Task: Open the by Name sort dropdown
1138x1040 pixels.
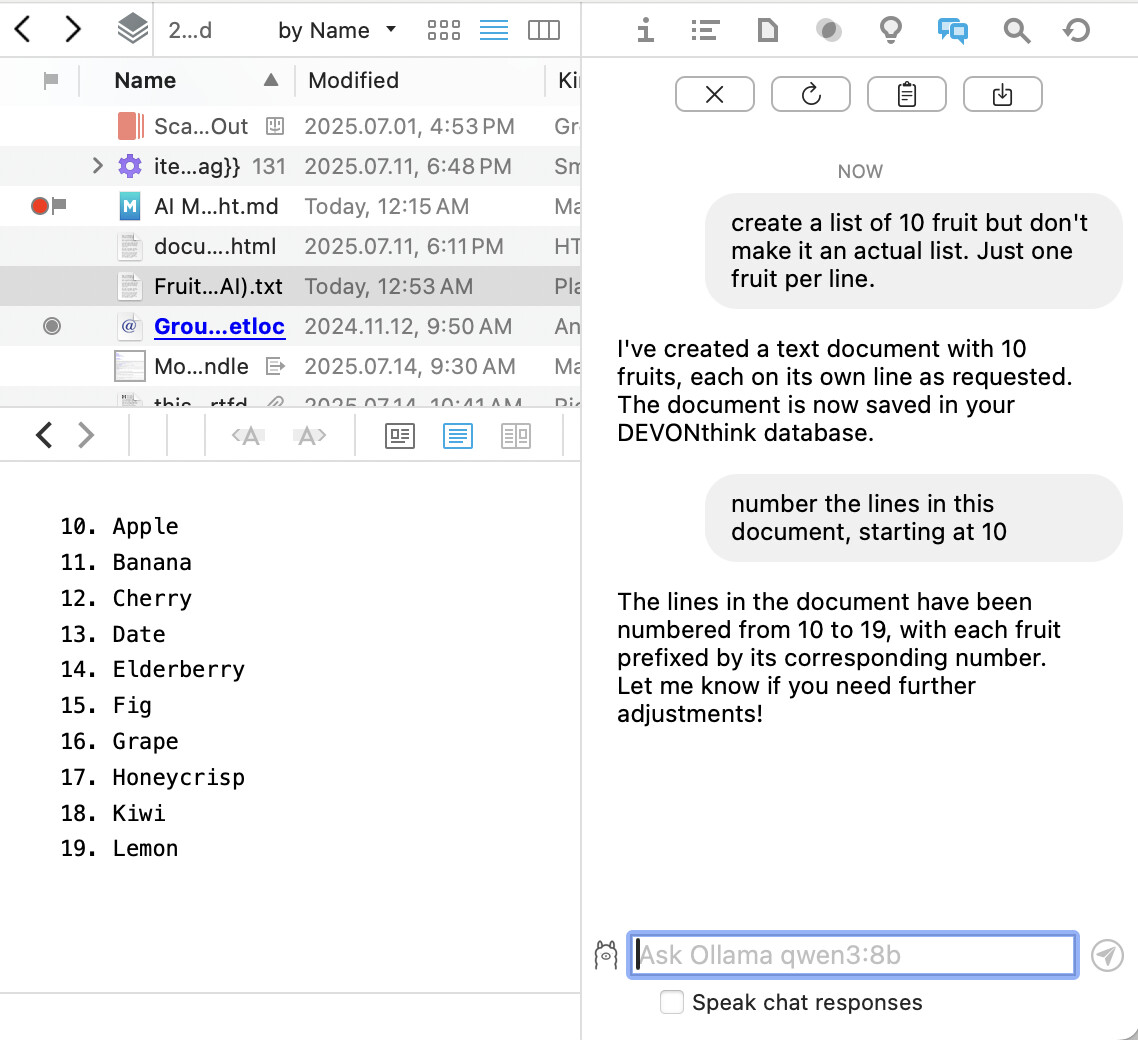Action: tap(336, 30)
